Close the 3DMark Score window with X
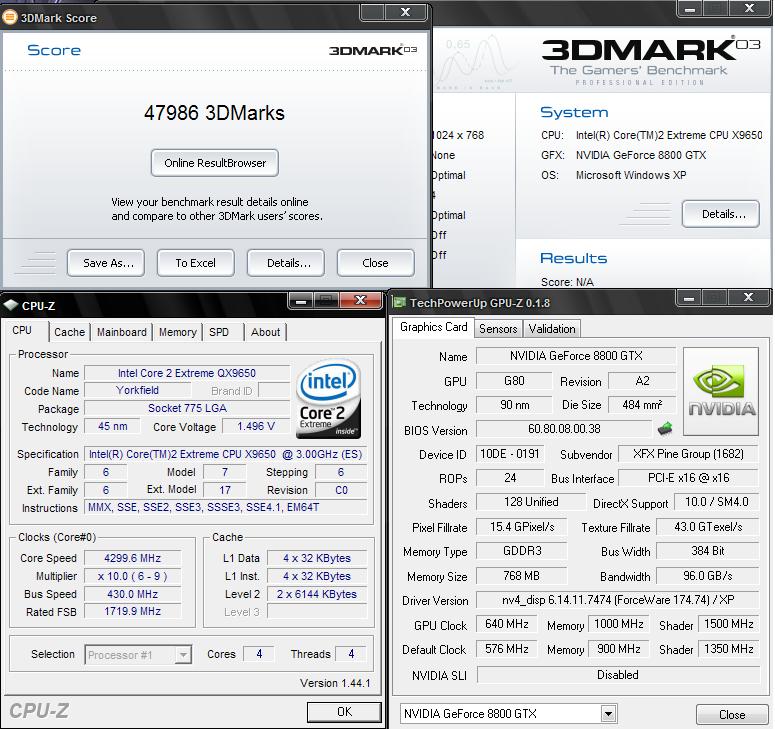Image resolution: width=775 pixels, height=729 pixels. coord(405,12)
